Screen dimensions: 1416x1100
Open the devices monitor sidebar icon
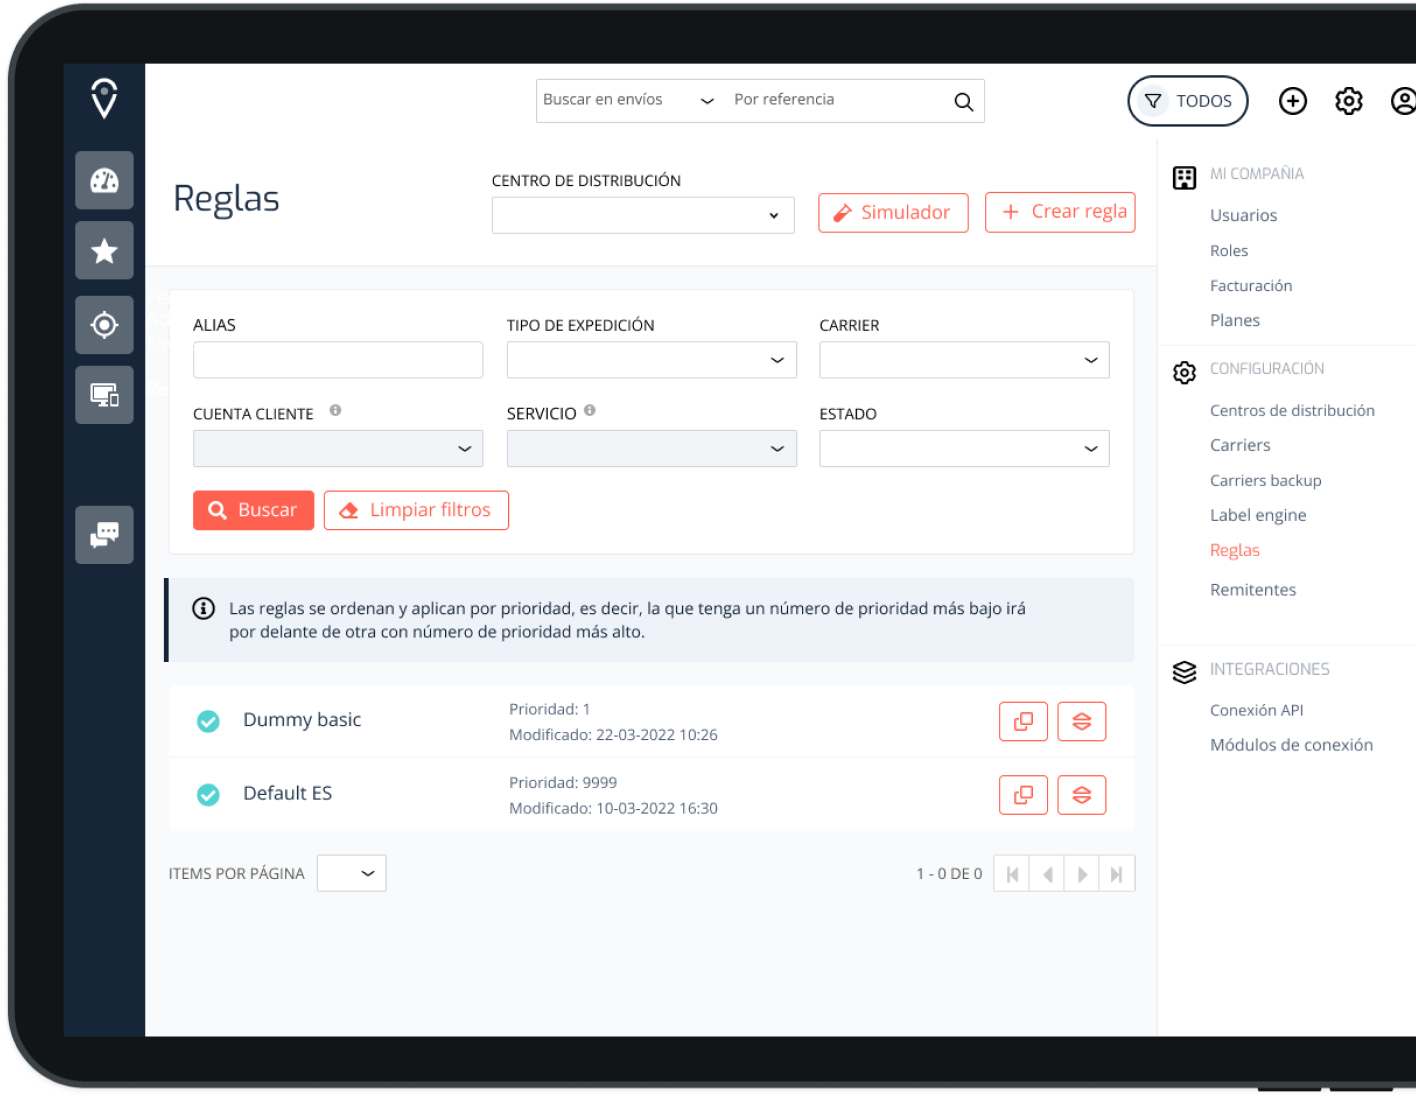pos(104,395)
